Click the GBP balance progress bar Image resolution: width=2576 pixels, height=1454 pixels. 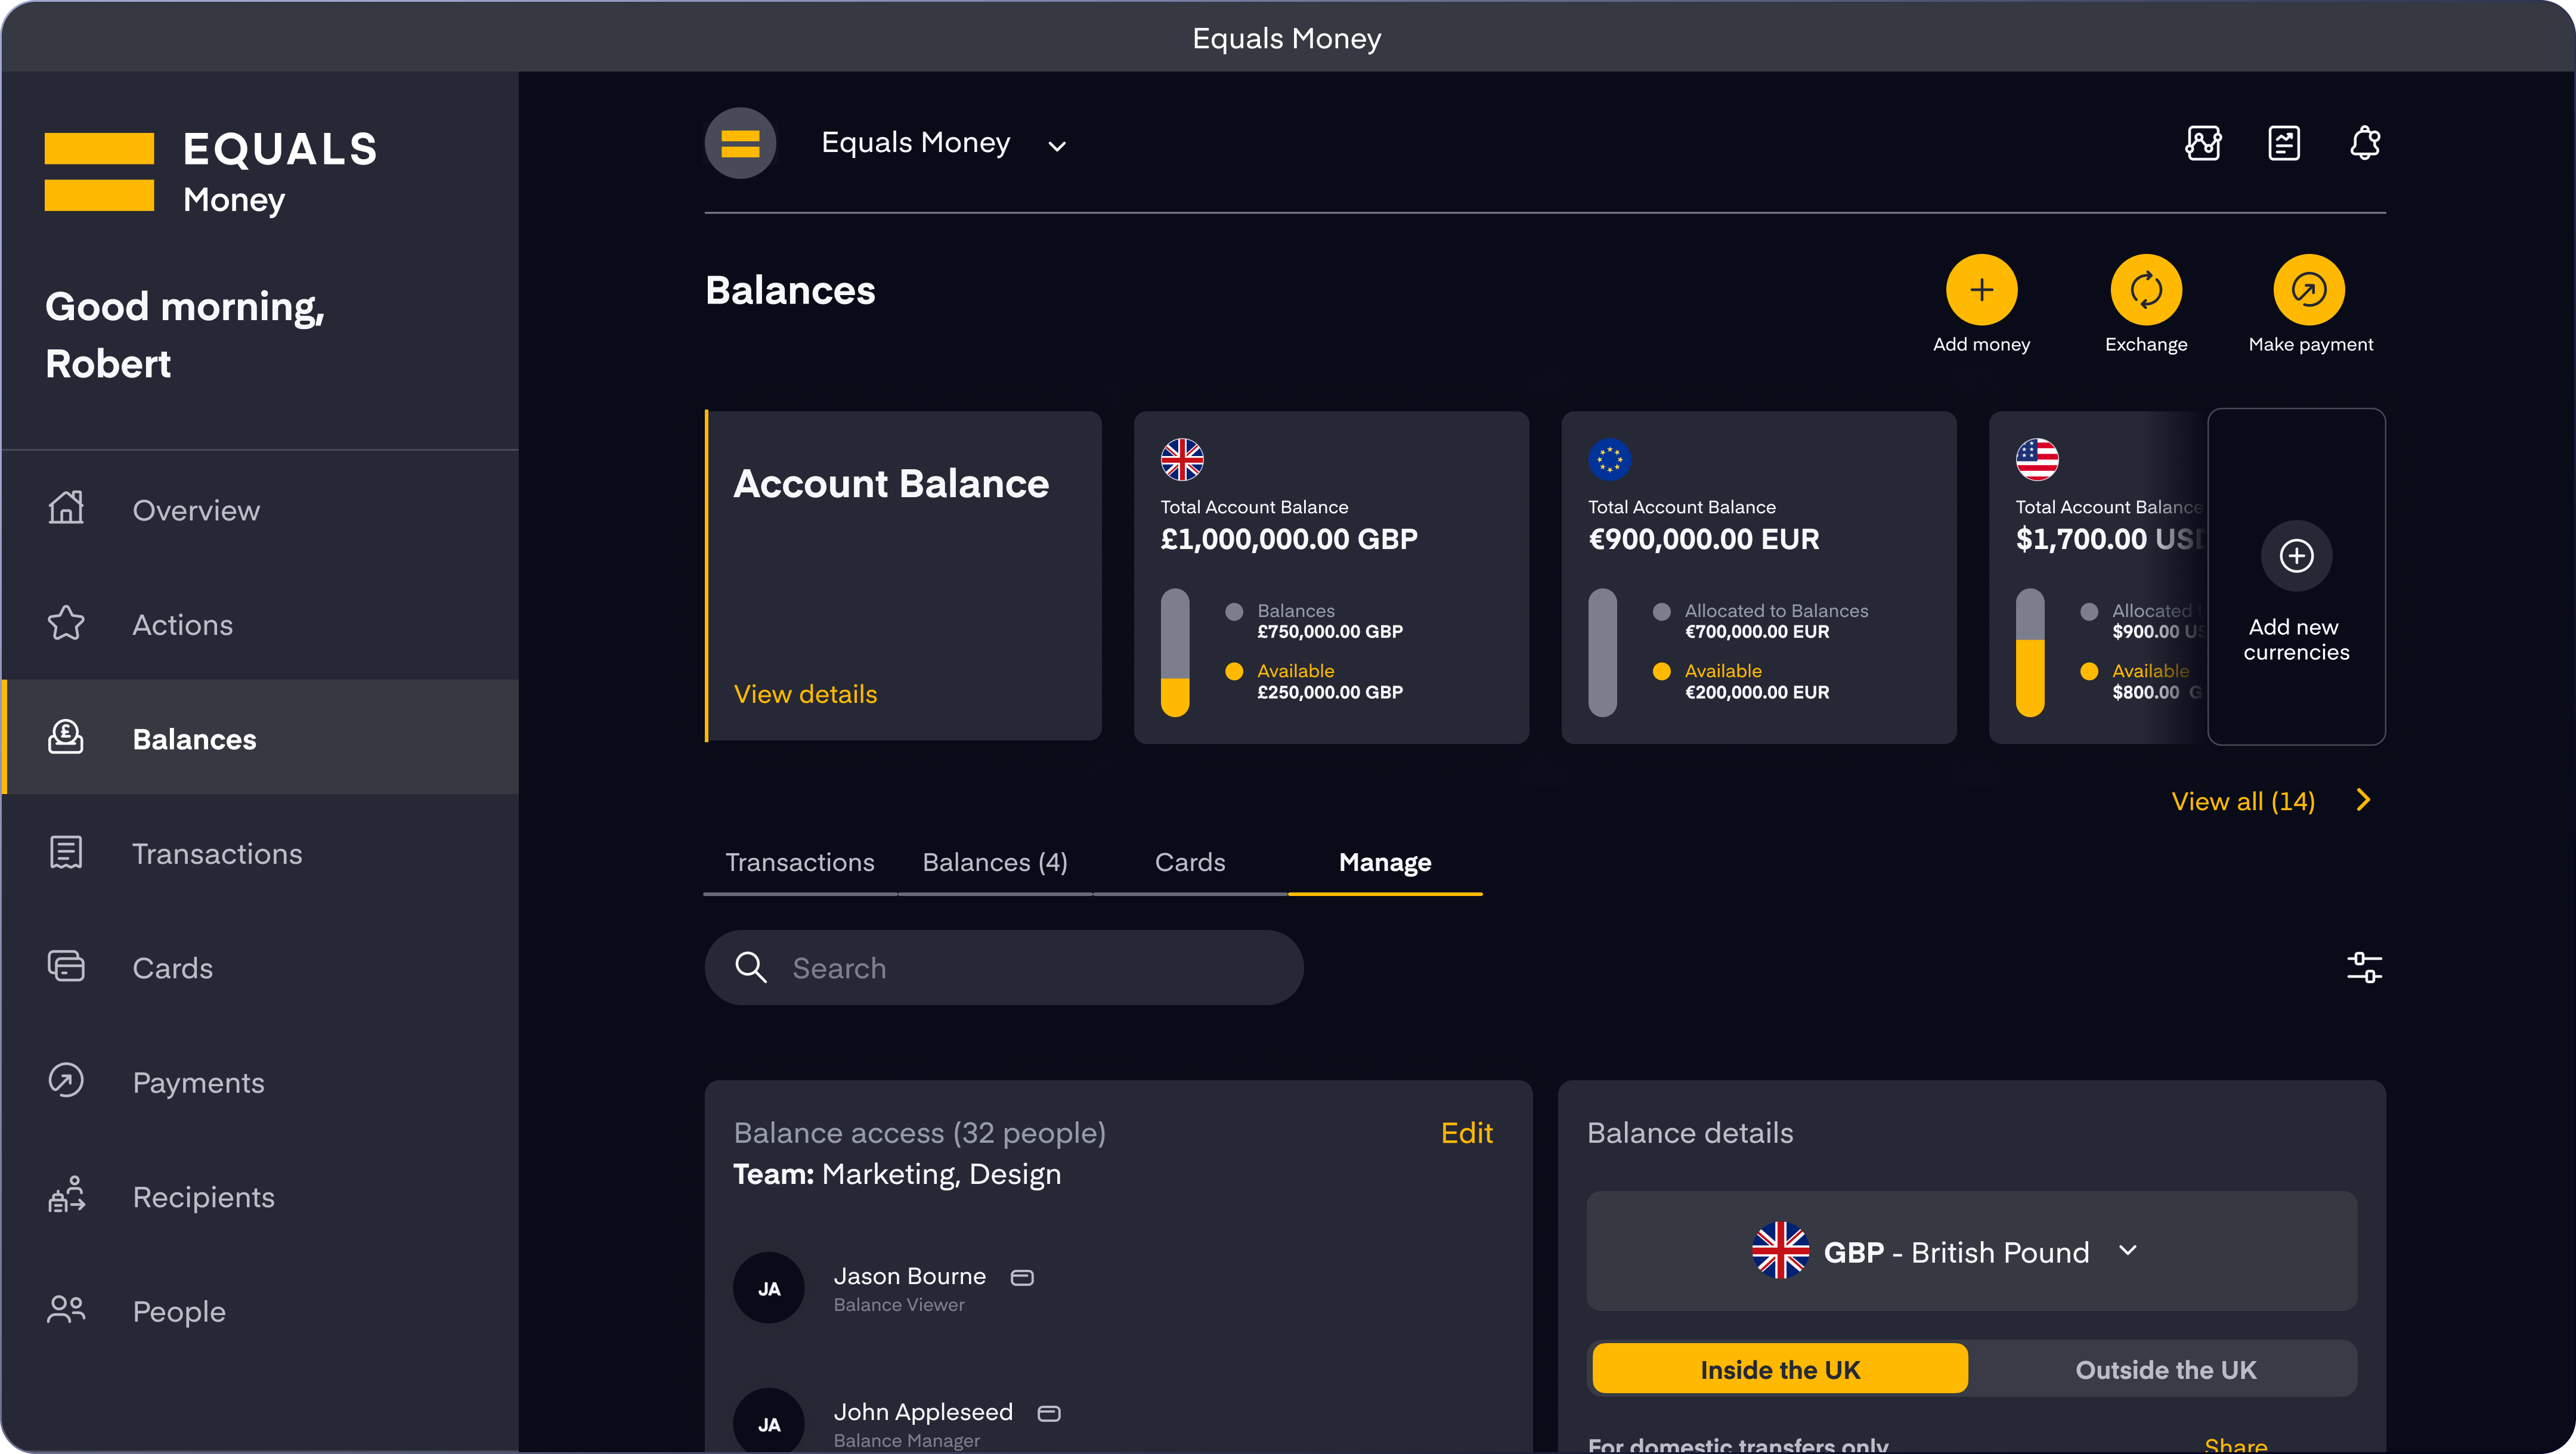(1175, 652)
